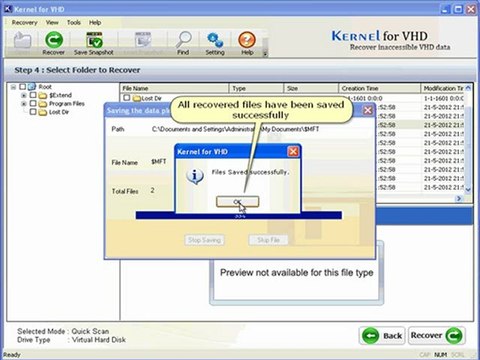
Task: Tick the $Extend folder checkbox
Action: coord(33,95)
